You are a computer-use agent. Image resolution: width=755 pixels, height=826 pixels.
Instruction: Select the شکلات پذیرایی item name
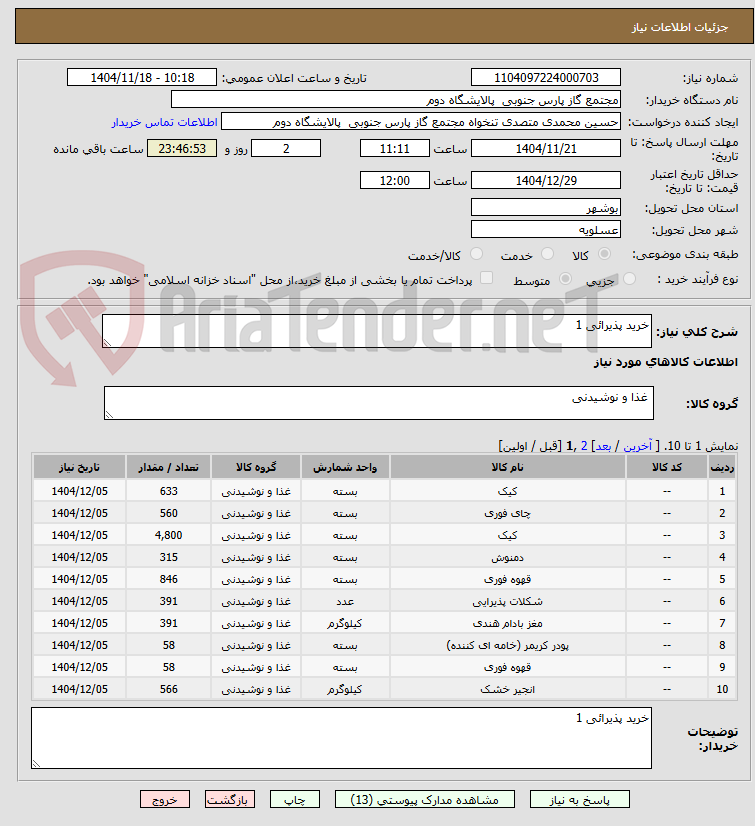(x=507, y=602)
